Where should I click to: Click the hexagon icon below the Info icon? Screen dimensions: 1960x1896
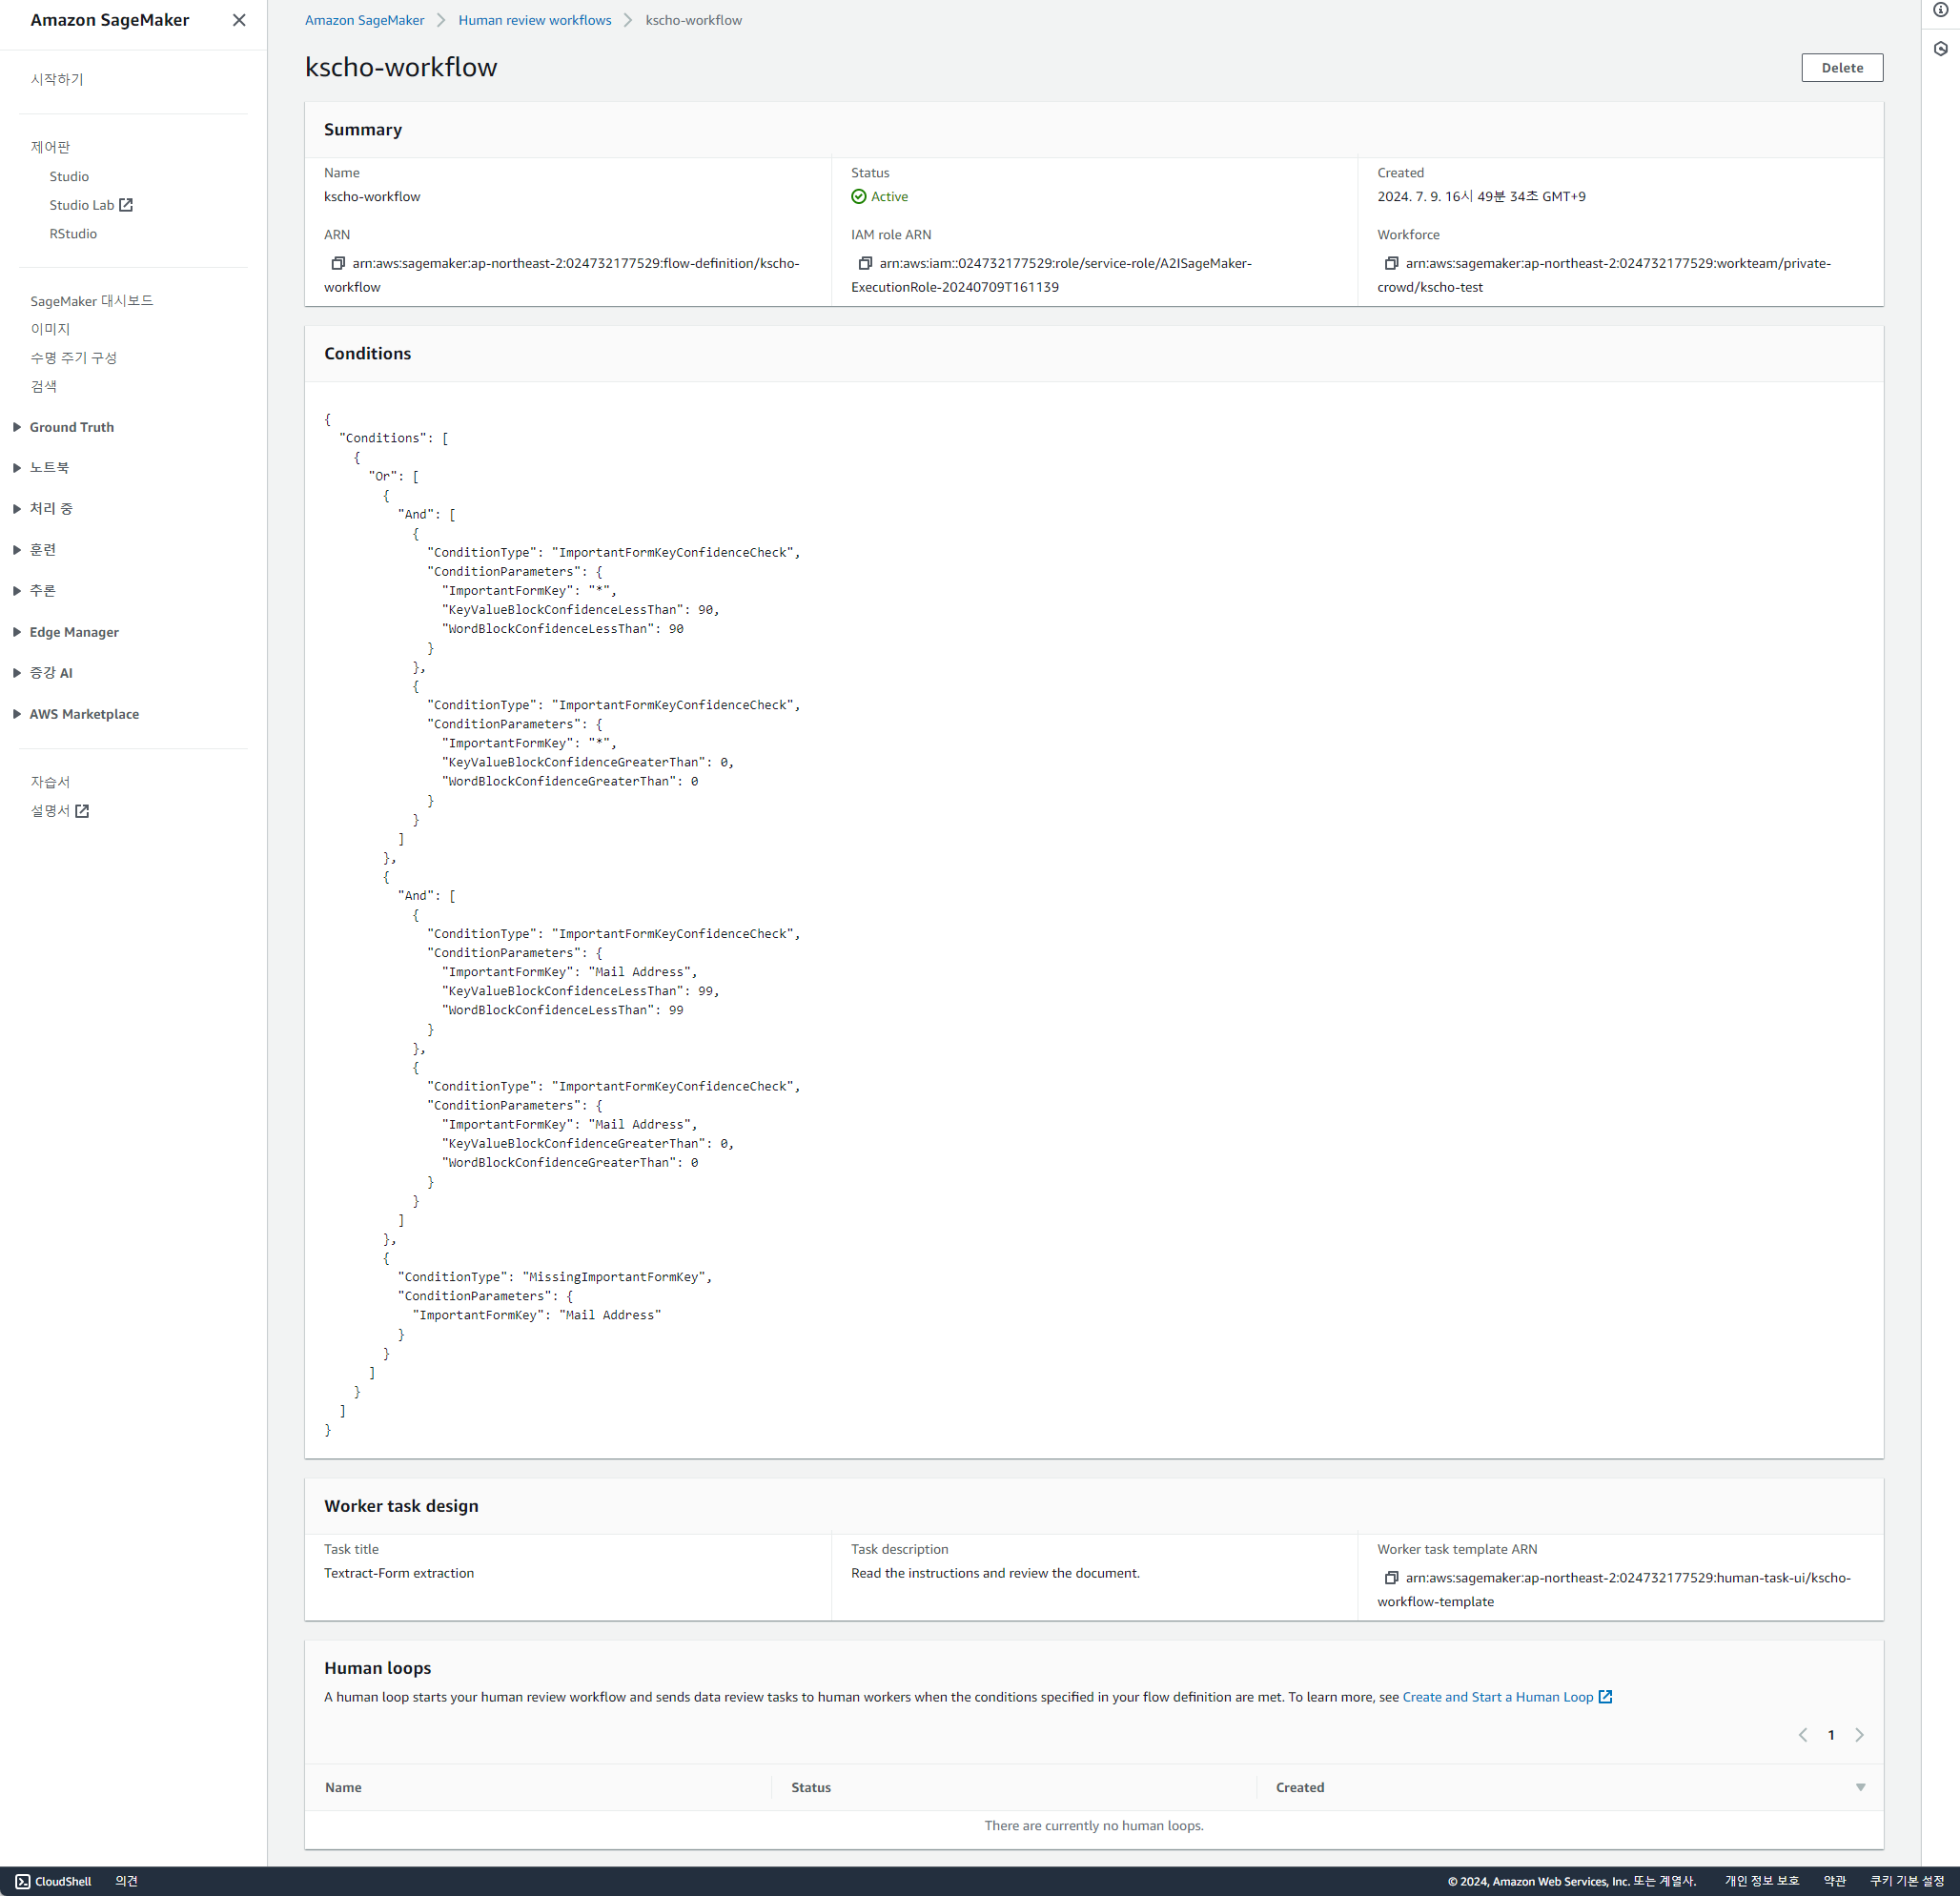click(1941, 47)
